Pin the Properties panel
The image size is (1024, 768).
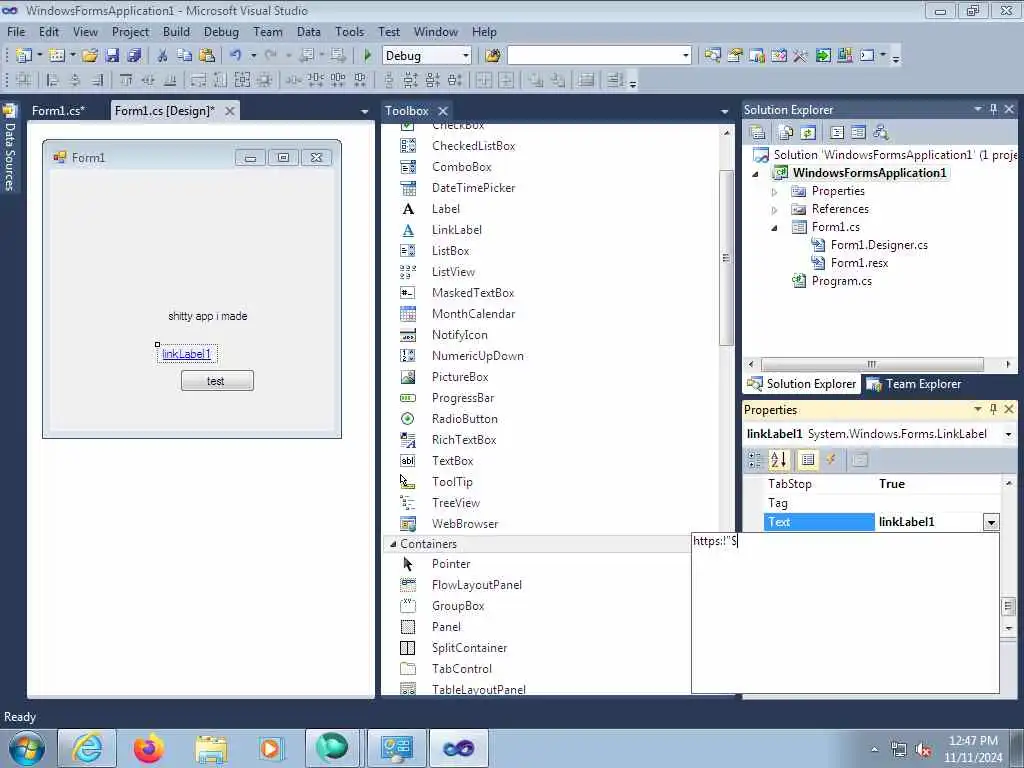[993, 409]
